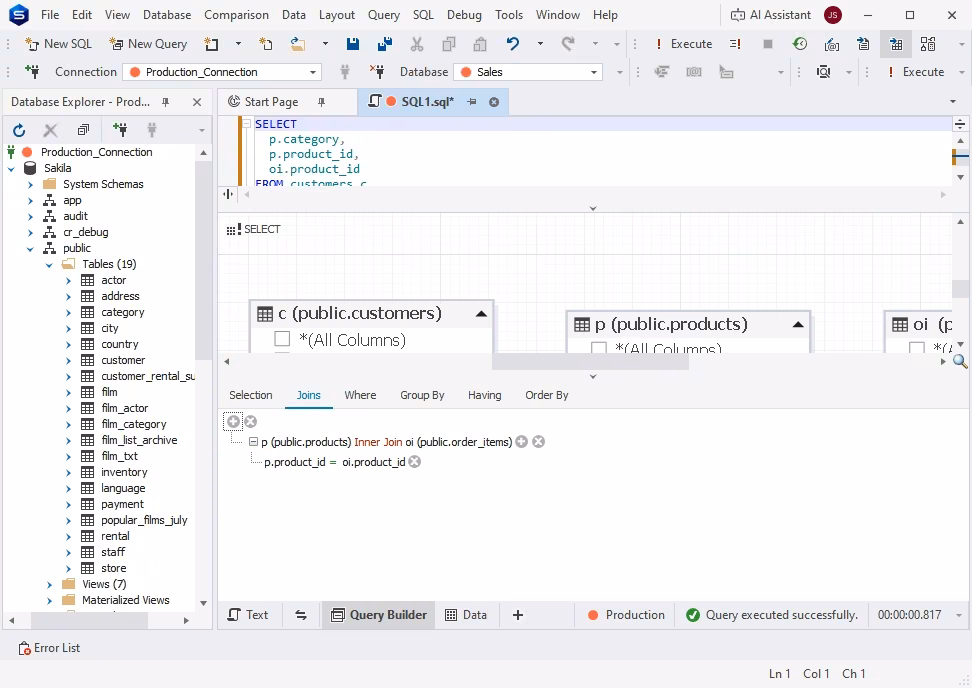The image size is (972, 688).
Task: Collapse the c (public.customers) table box
Action: coord(481,314)
